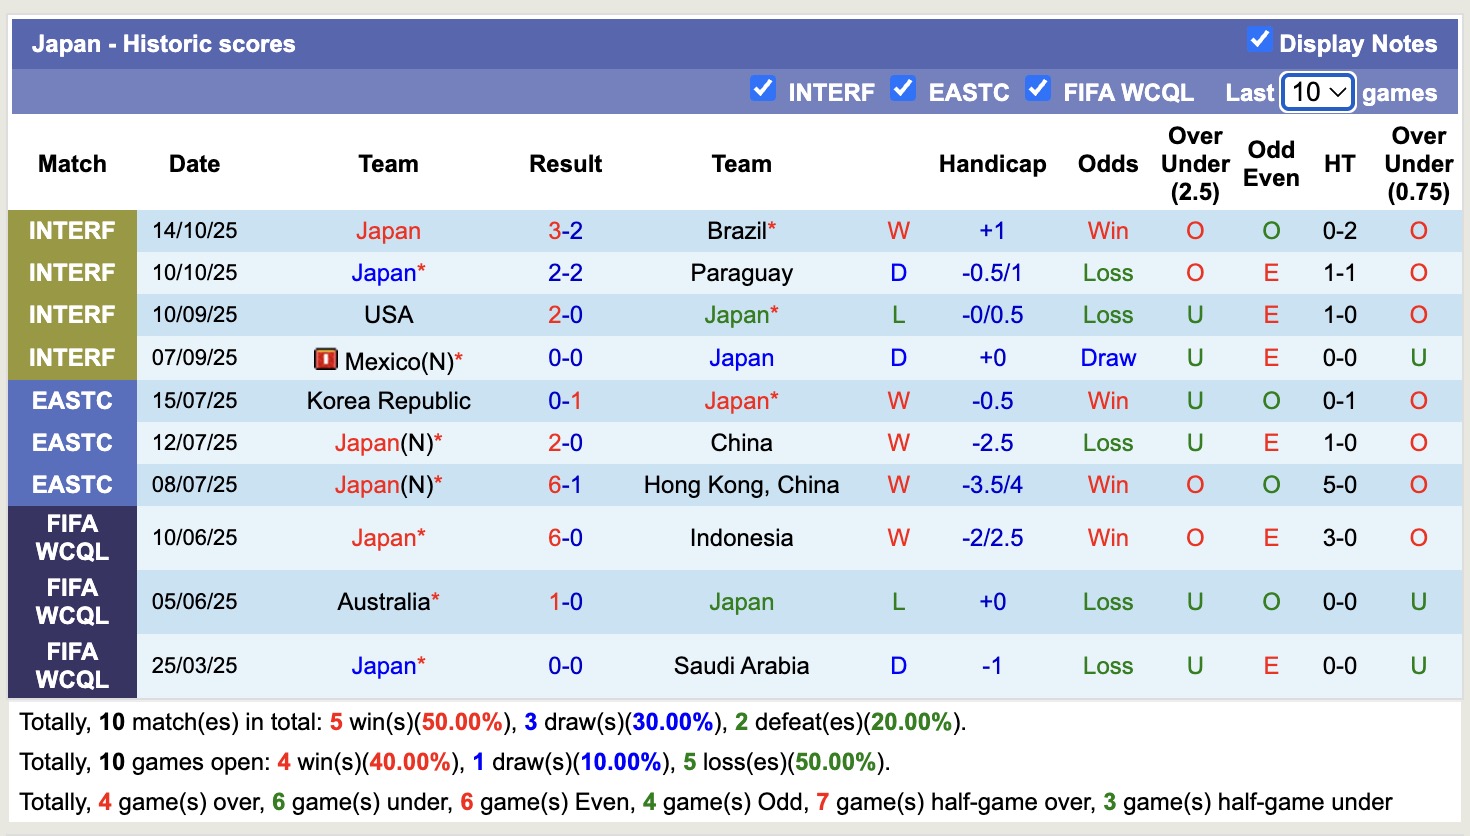1470x836 pixels.
Task: Open the 2-0 result against China
Action: [x=565, y=443]
